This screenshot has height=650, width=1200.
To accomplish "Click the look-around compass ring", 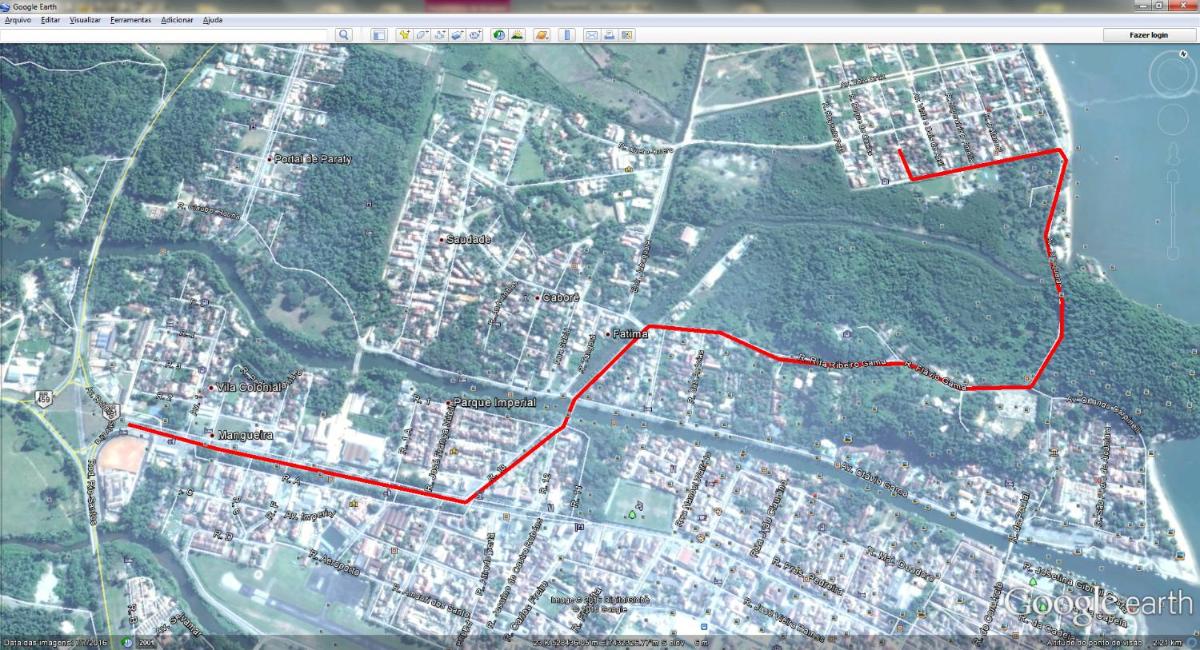I will point(1171,74).
